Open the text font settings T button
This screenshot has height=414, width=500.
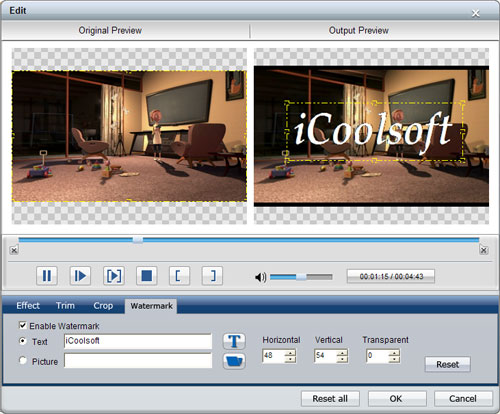pos(234,341)
